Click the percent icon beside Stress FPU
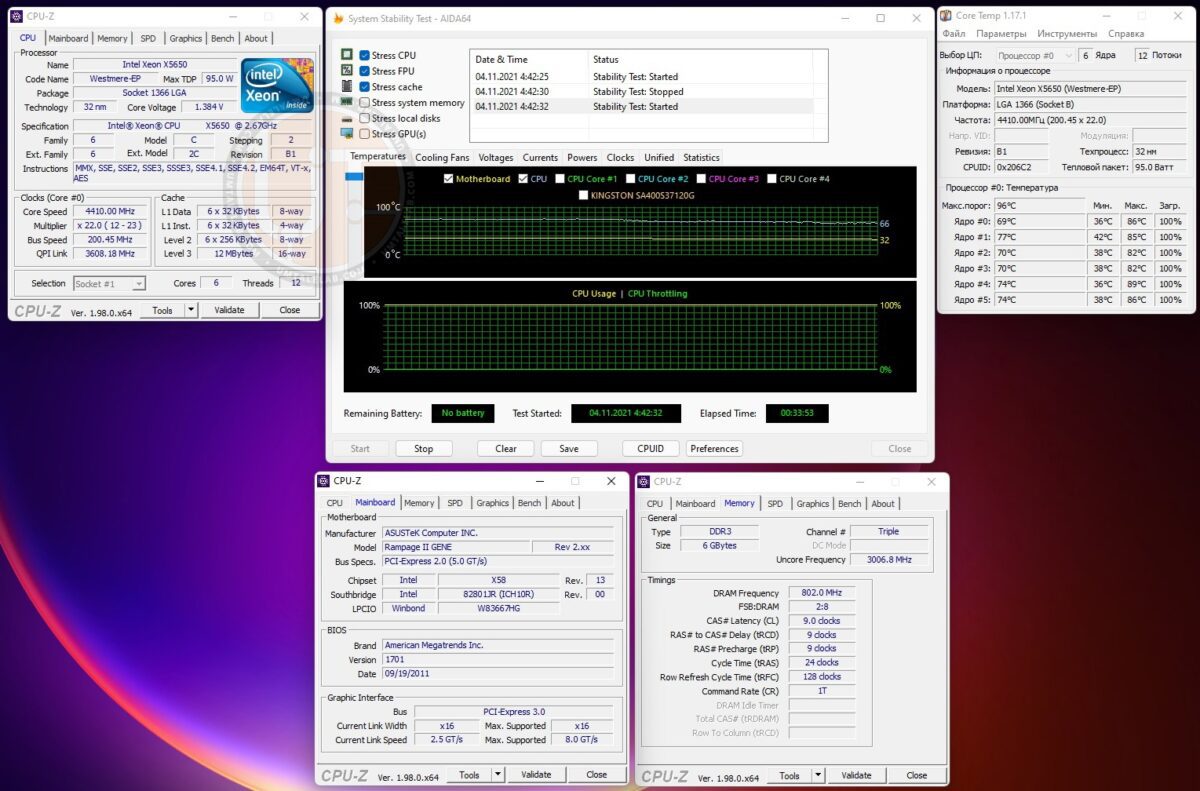Viewport: 1200px width, 791px height. [347, 71]
